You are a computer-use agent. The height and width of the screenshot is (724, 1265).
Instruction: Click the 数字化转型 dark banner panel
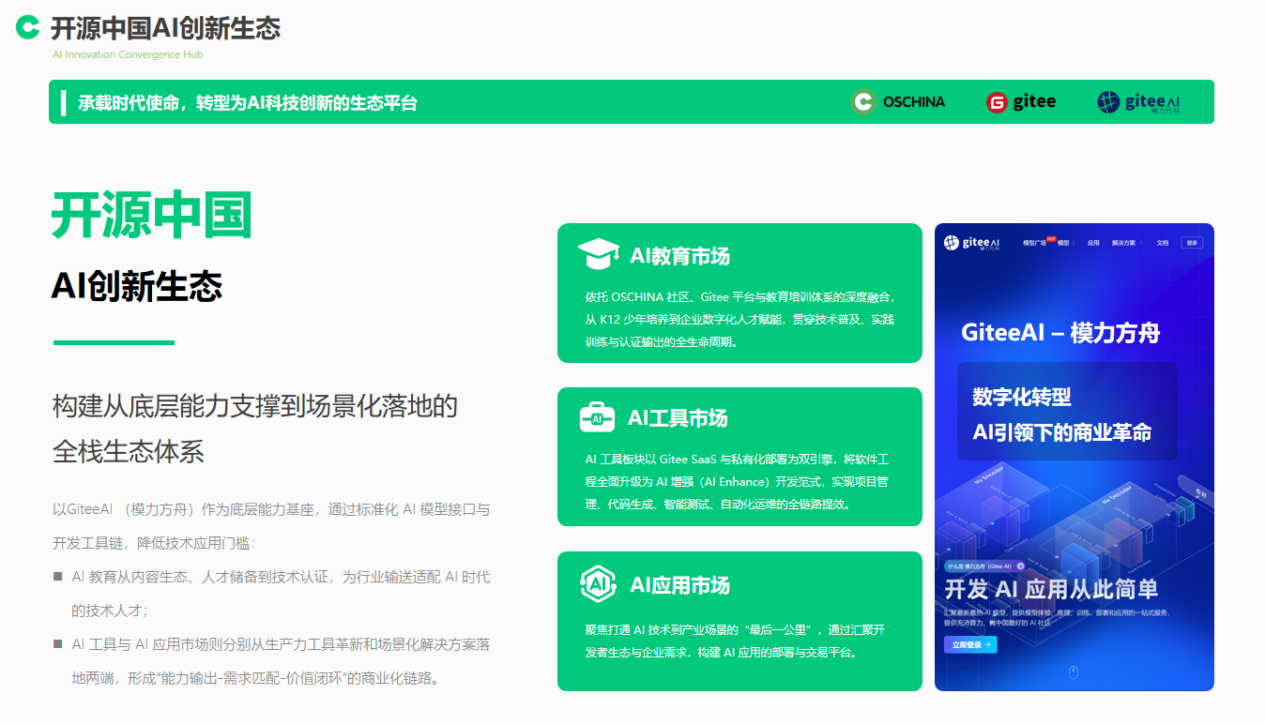pos(1066,412)
